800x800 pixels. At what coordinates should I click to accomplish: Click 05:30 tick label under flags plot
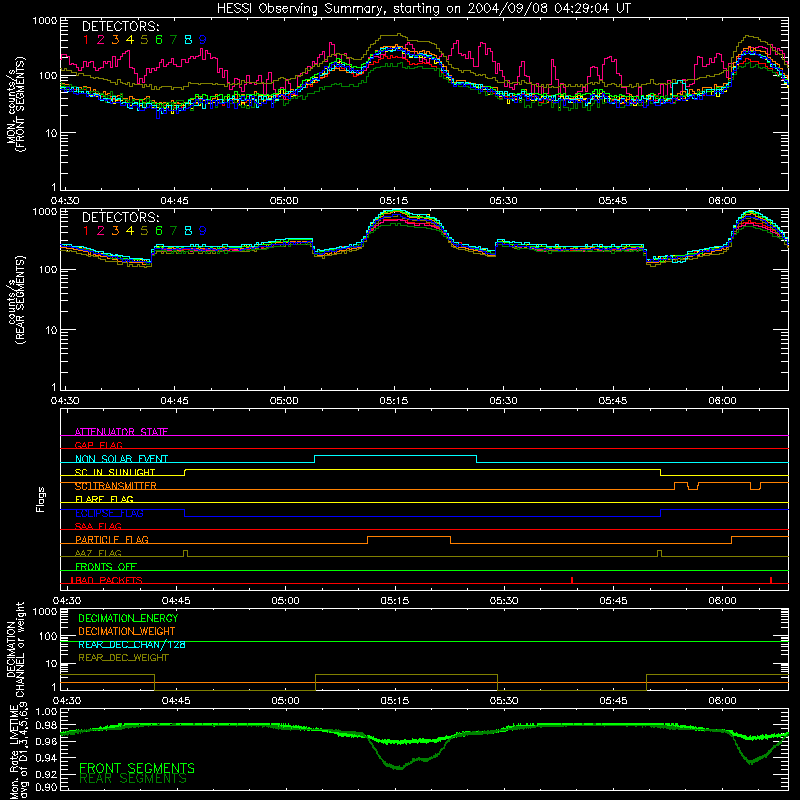coord(504,601)
